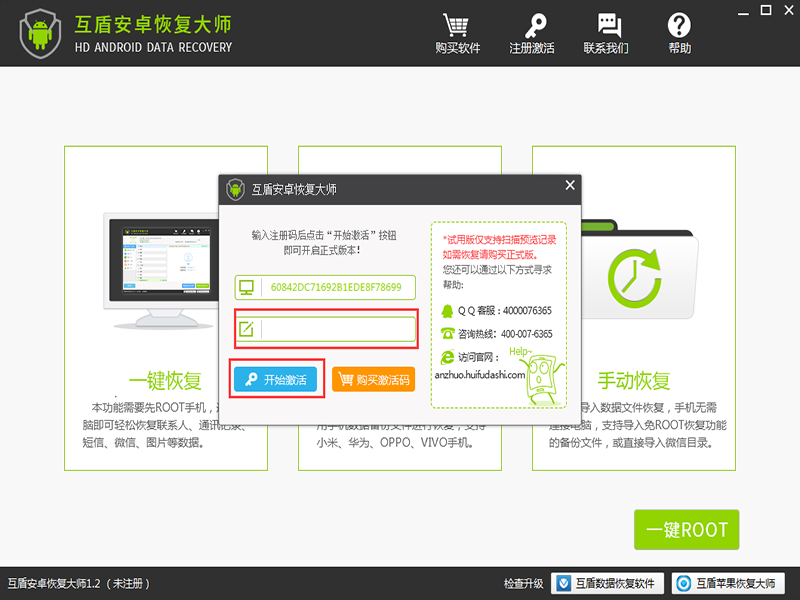
Task: Click the hotline number 400-007-6365
Action: pos(527,334)
